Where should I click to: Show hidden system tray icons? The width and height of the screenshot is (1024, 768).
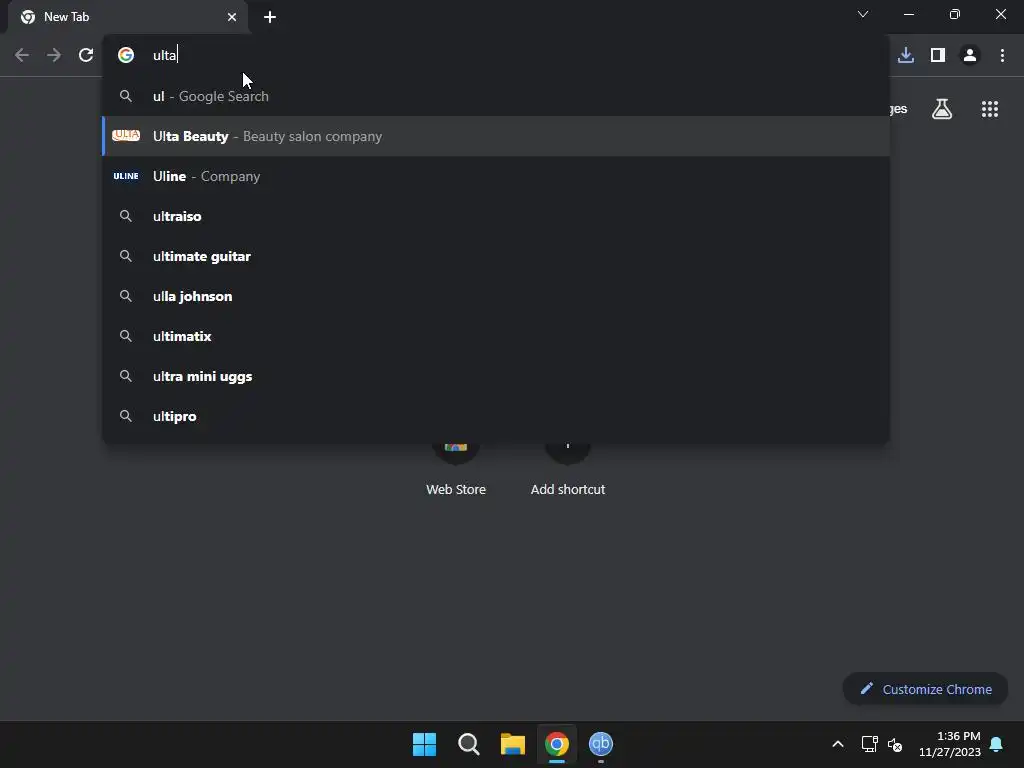(838, 744)
